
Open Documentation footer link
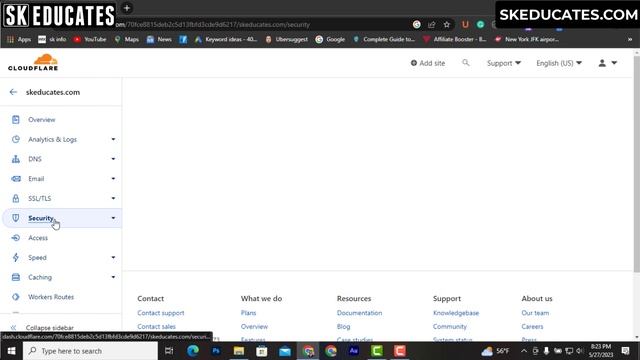[360, 313]
